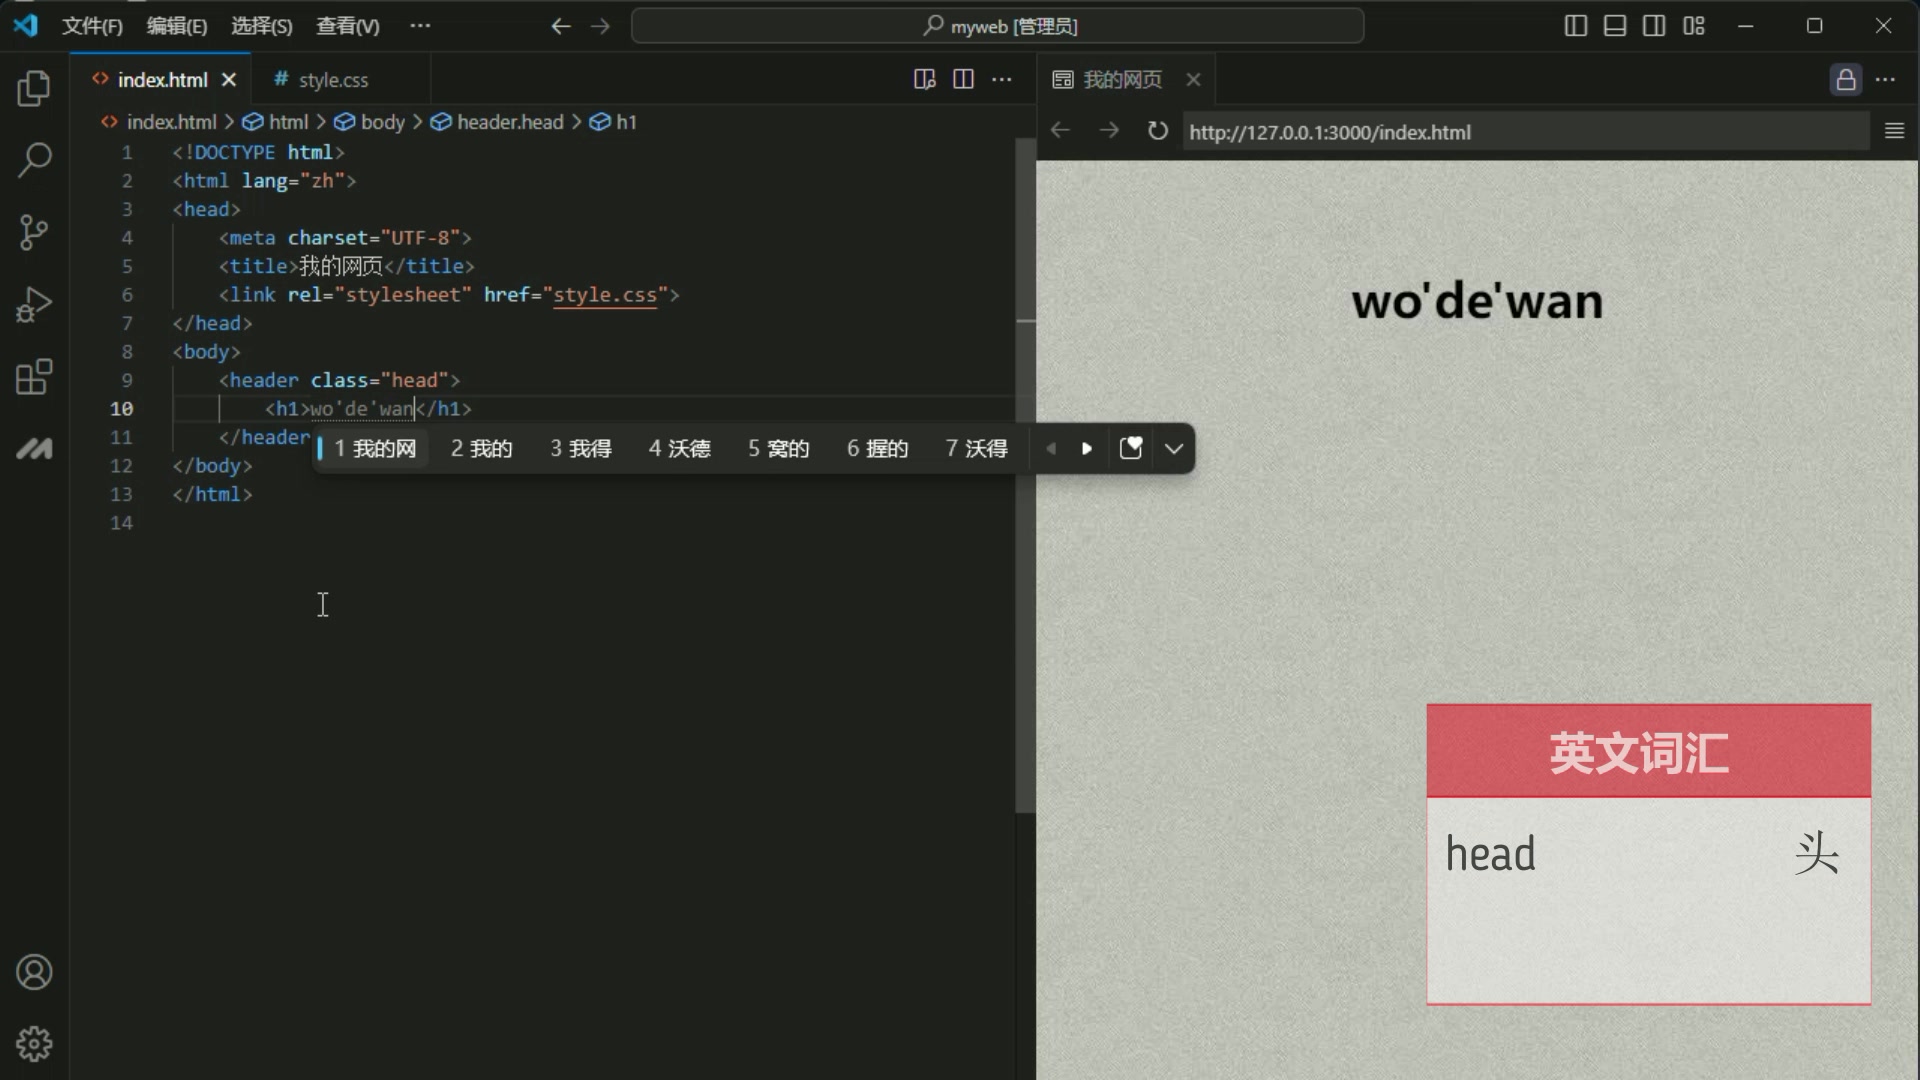1920x1080 pixels.
Task: Toggle the preview lock icon
Action: pyautogui.click(x=1845, y=79)
